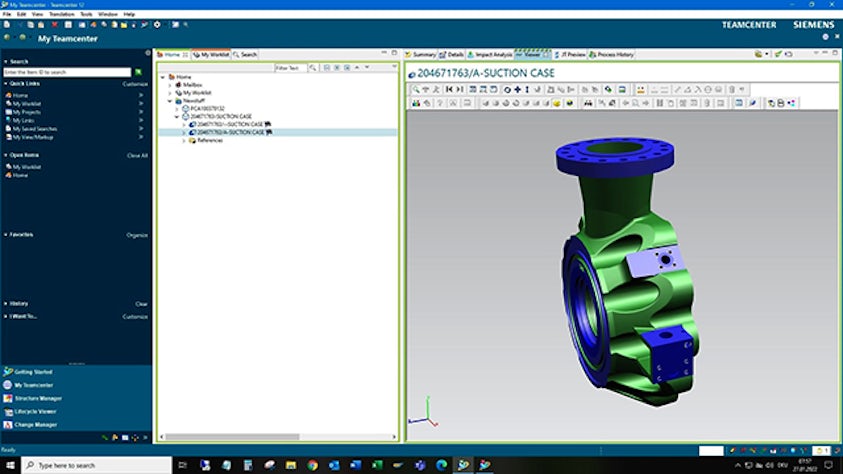The height and width of the screenshot is (474, 843).
Task: Click the gear icon in main toolbar
Action: [x=157, y=25]
